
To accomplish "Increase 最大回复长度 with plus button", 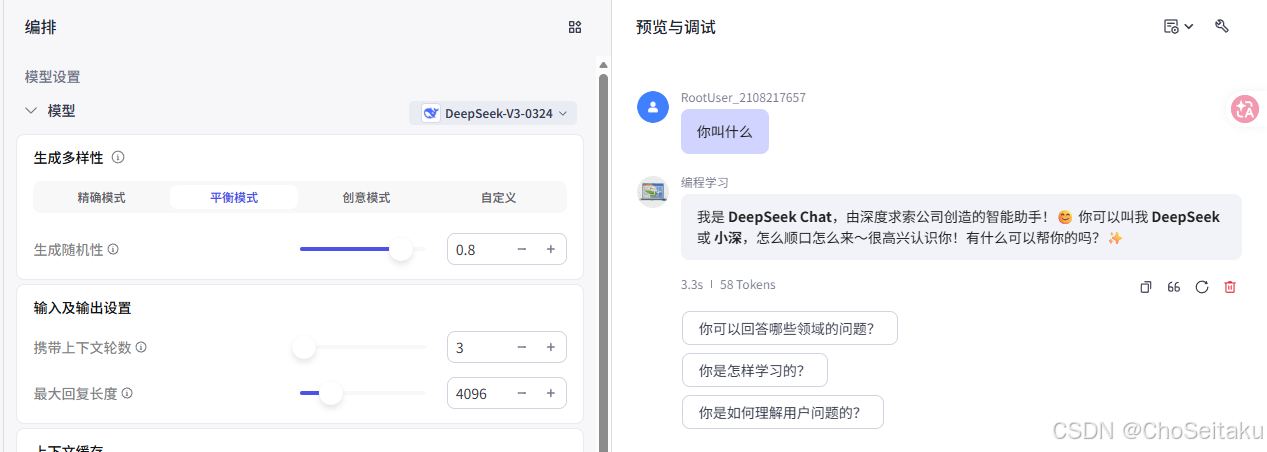I will click(x=550, y=393).
